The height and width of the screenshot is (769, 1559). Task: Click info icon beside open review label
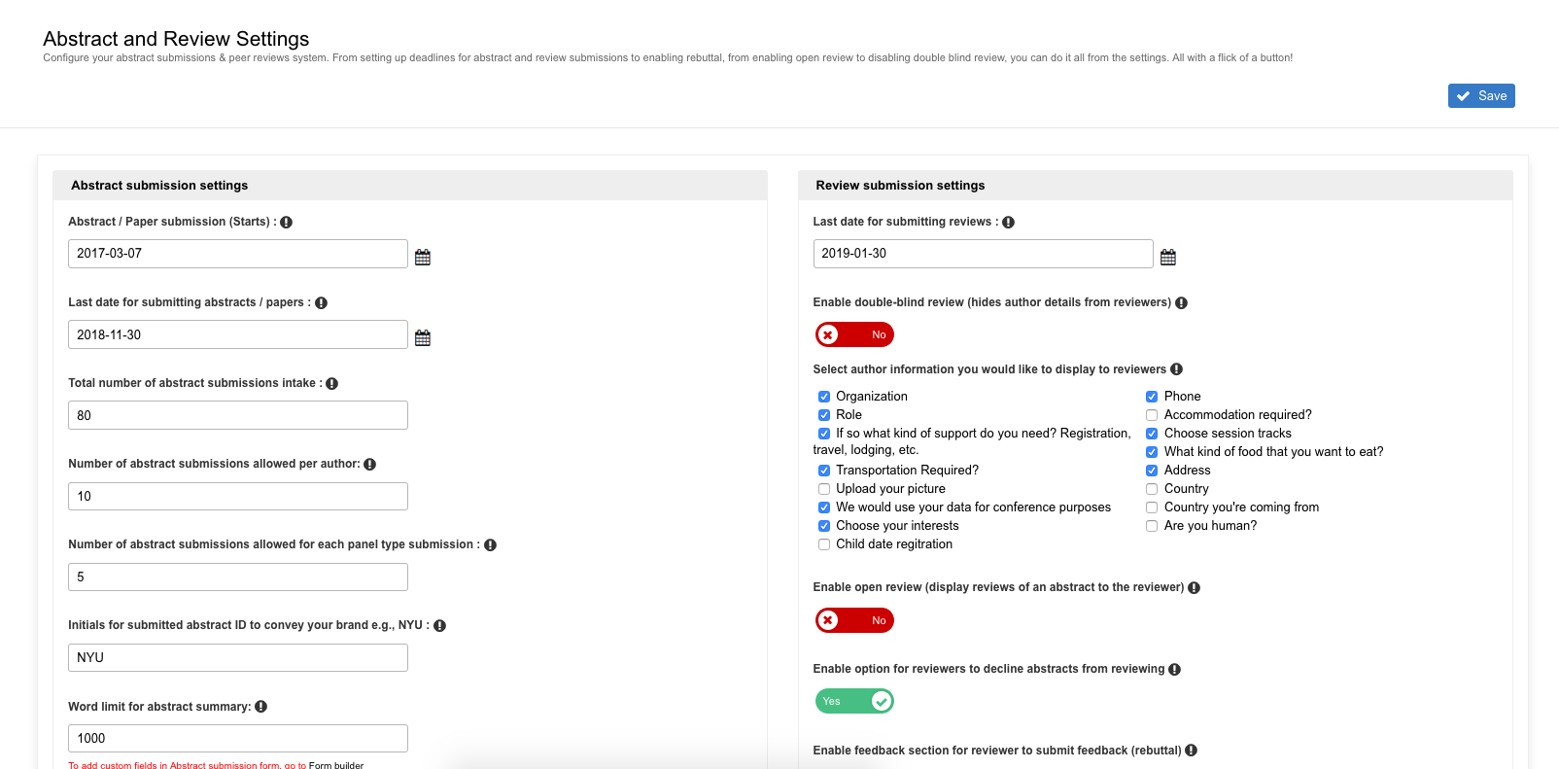(1194, 588)
